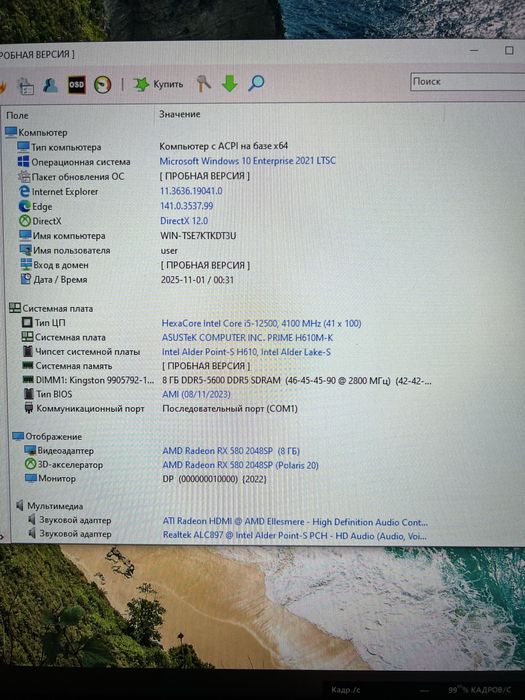Click the Монитор row icon
The height and width of the screenshot is (700, 525).
(30, 478)
